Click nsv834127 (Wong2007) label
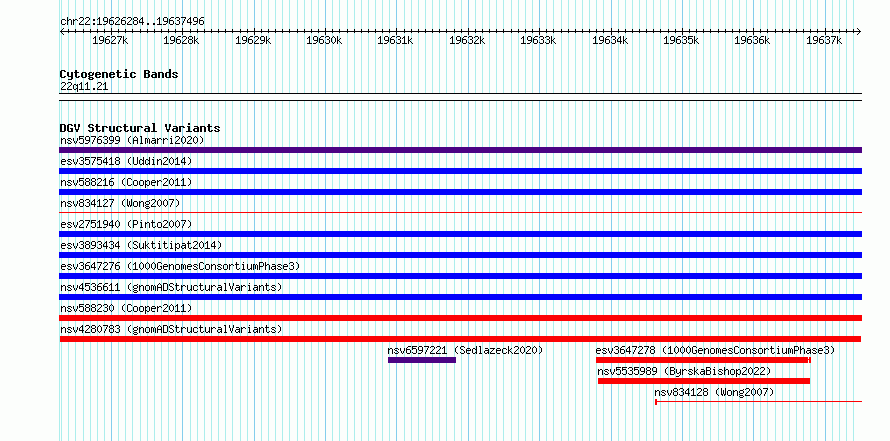The width and height of the screenshot is (890, 441). tap(120, 203)
